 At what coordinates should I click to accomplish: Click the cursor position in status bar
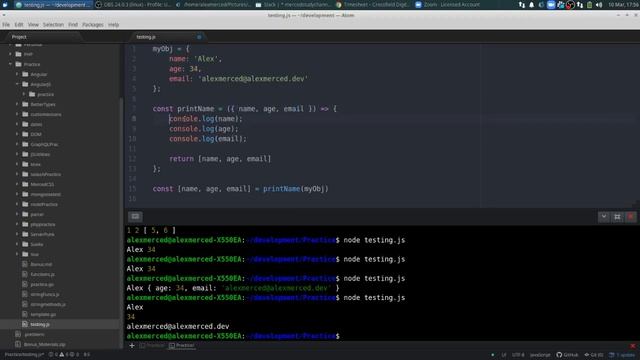87,355
